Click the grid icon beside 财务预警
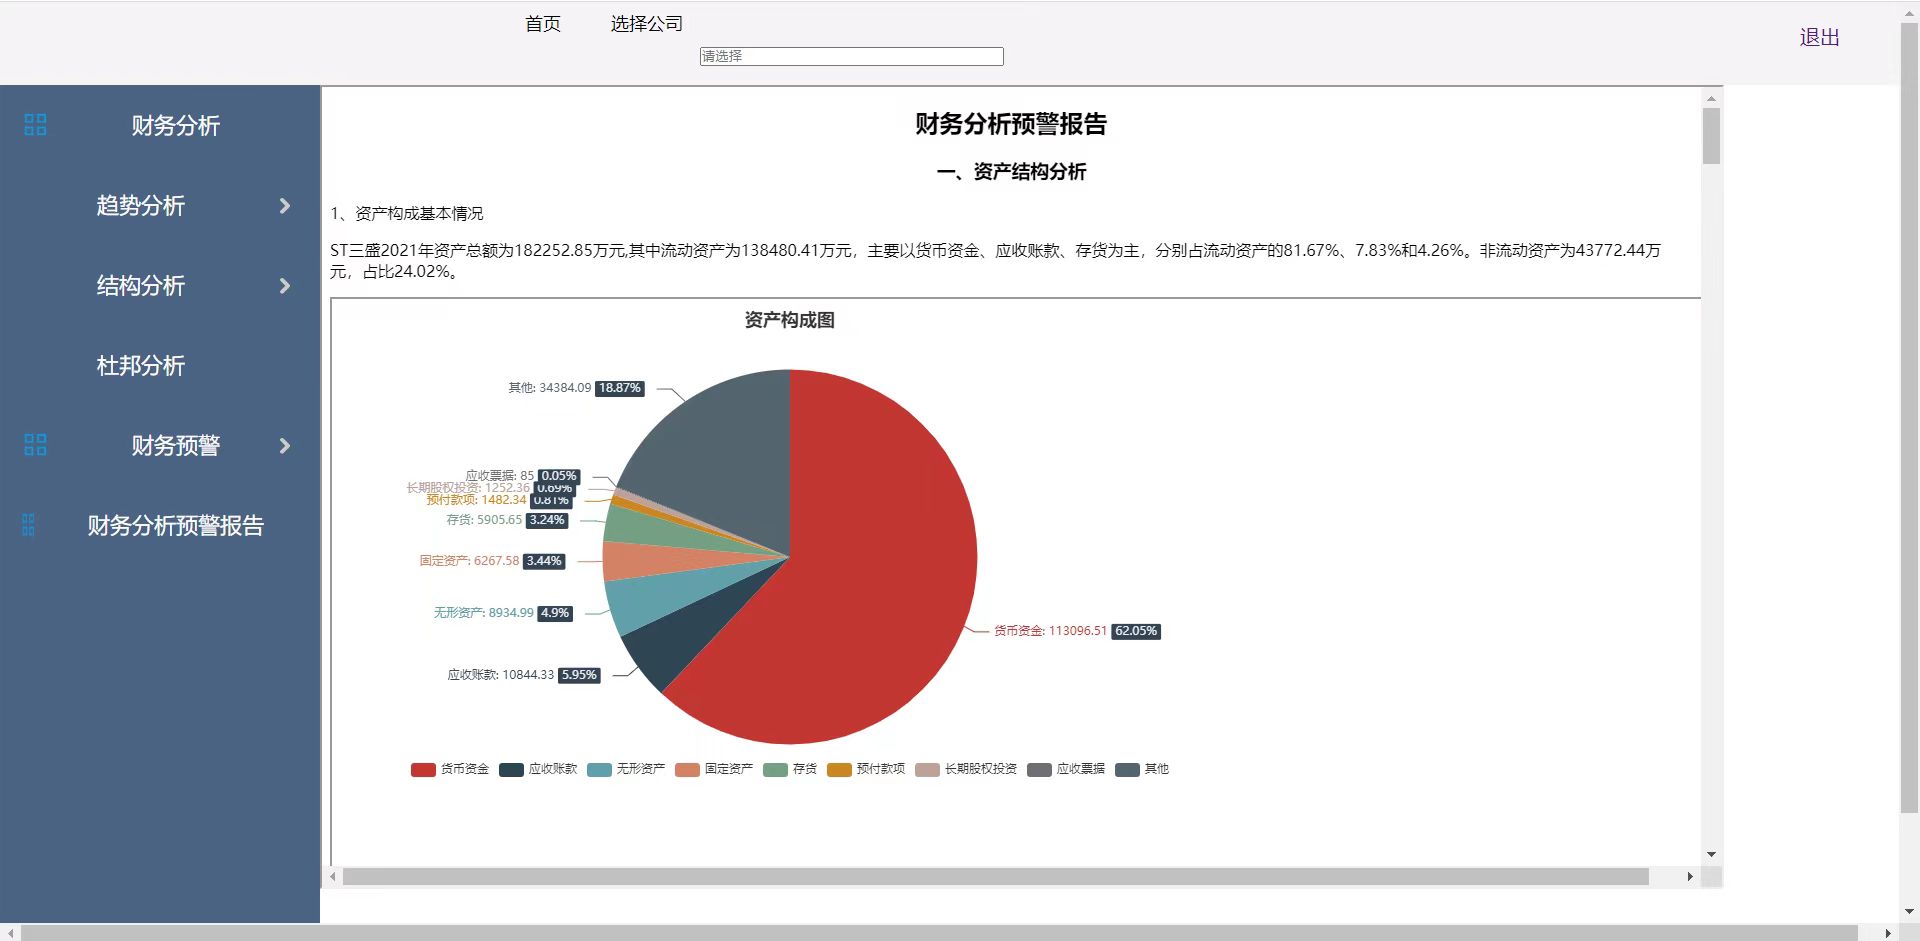1920x941 pixels. click(x=35, y=445)
